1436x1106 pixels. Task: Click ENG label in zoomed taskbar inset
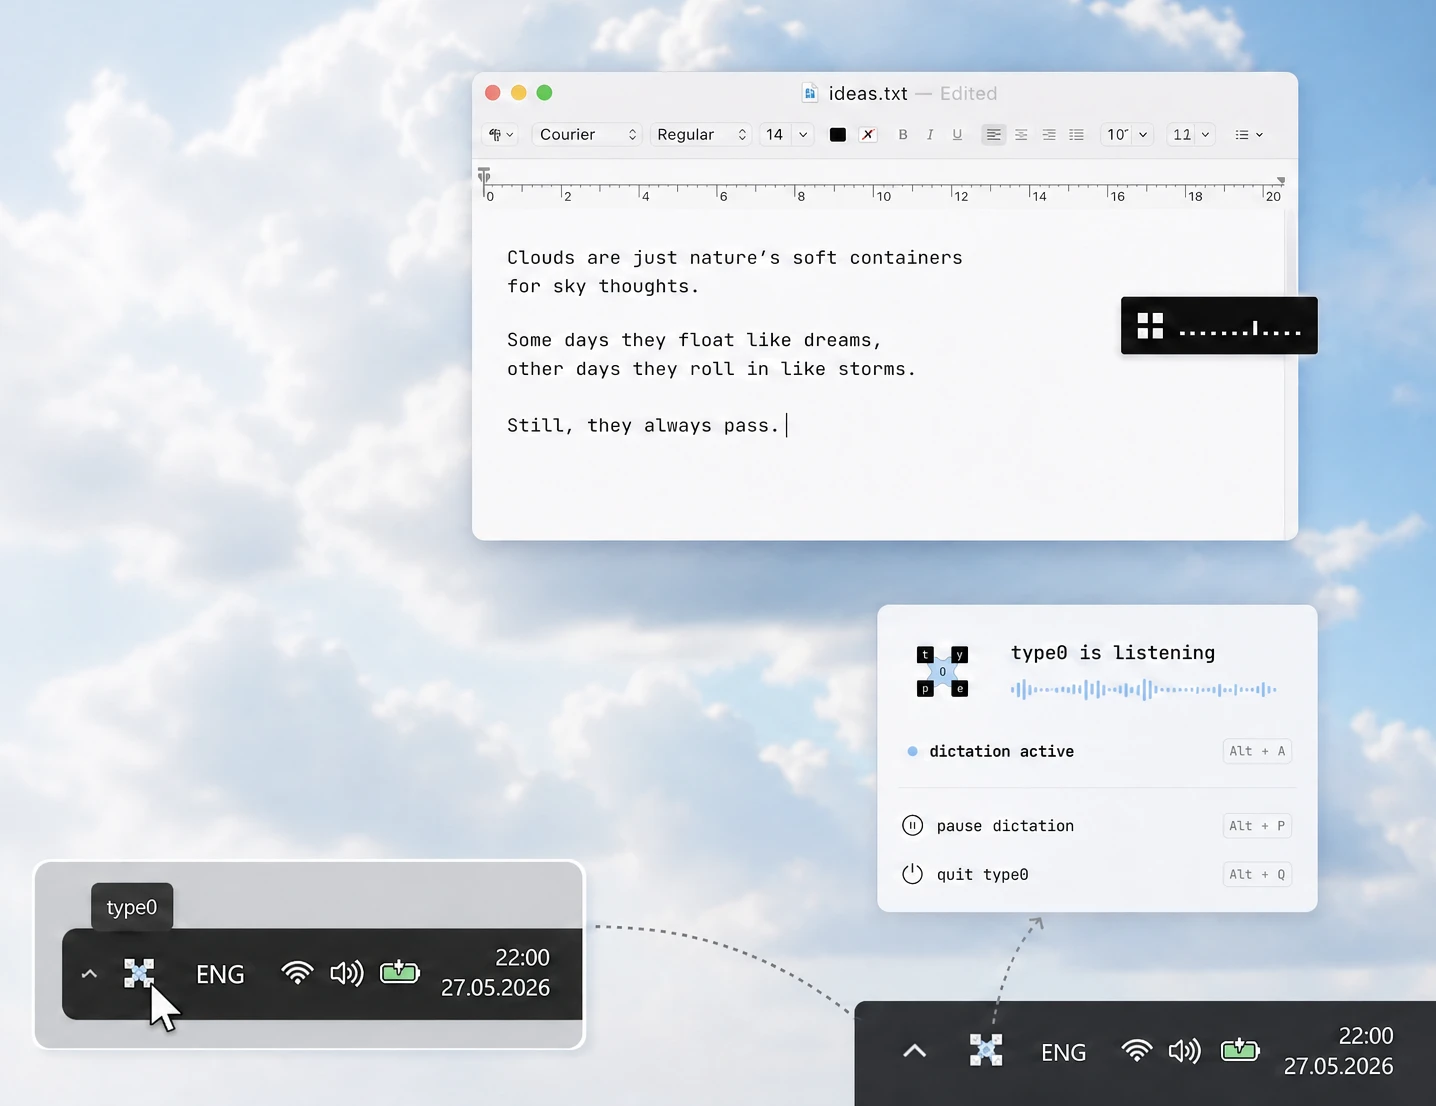[x=220, y=974]
